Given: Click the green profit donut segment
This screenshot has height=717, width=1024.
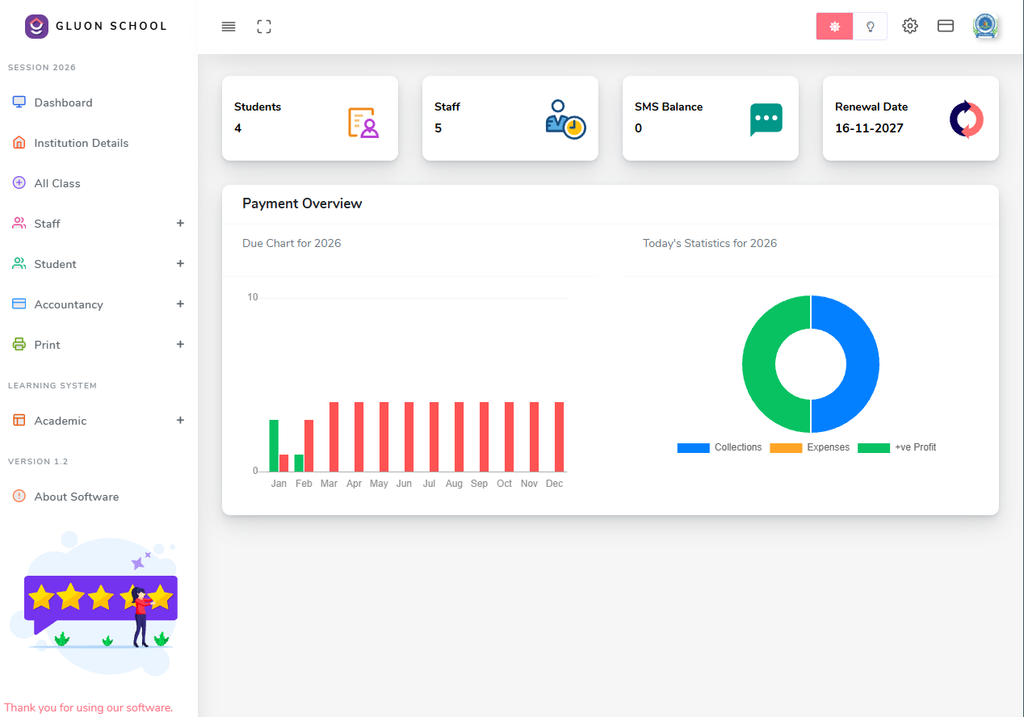Looking at the screenshot, I should pos(759,364).
